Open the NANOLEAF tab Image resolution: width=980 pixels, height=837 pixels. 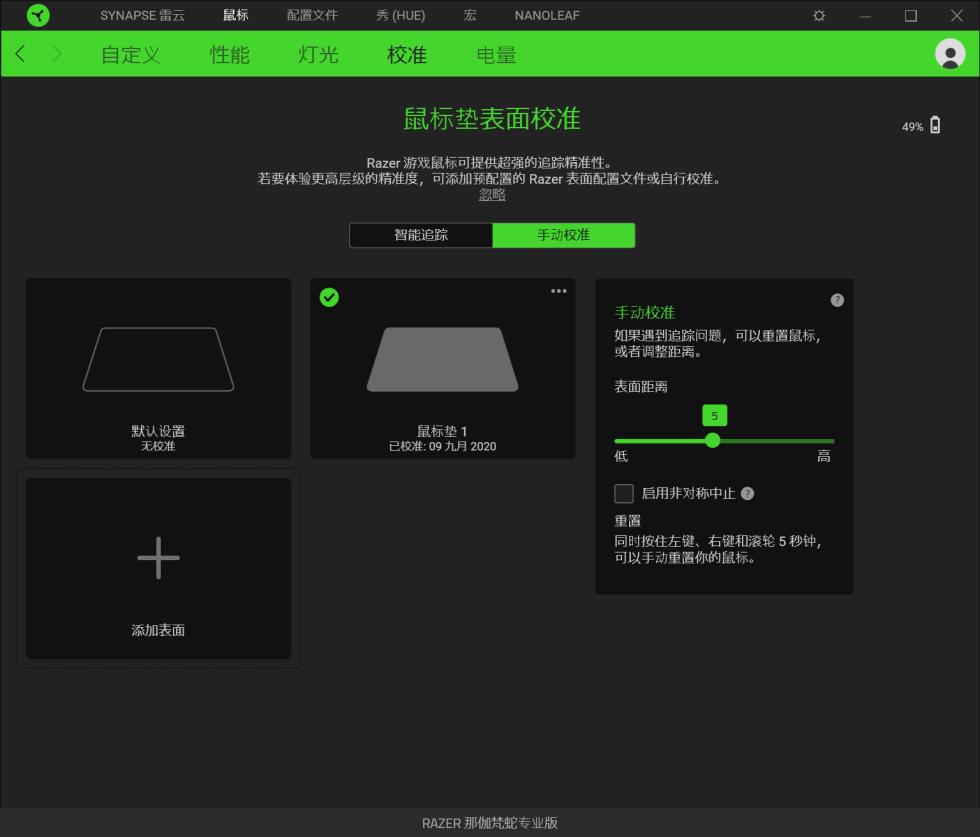coord(547,16)
